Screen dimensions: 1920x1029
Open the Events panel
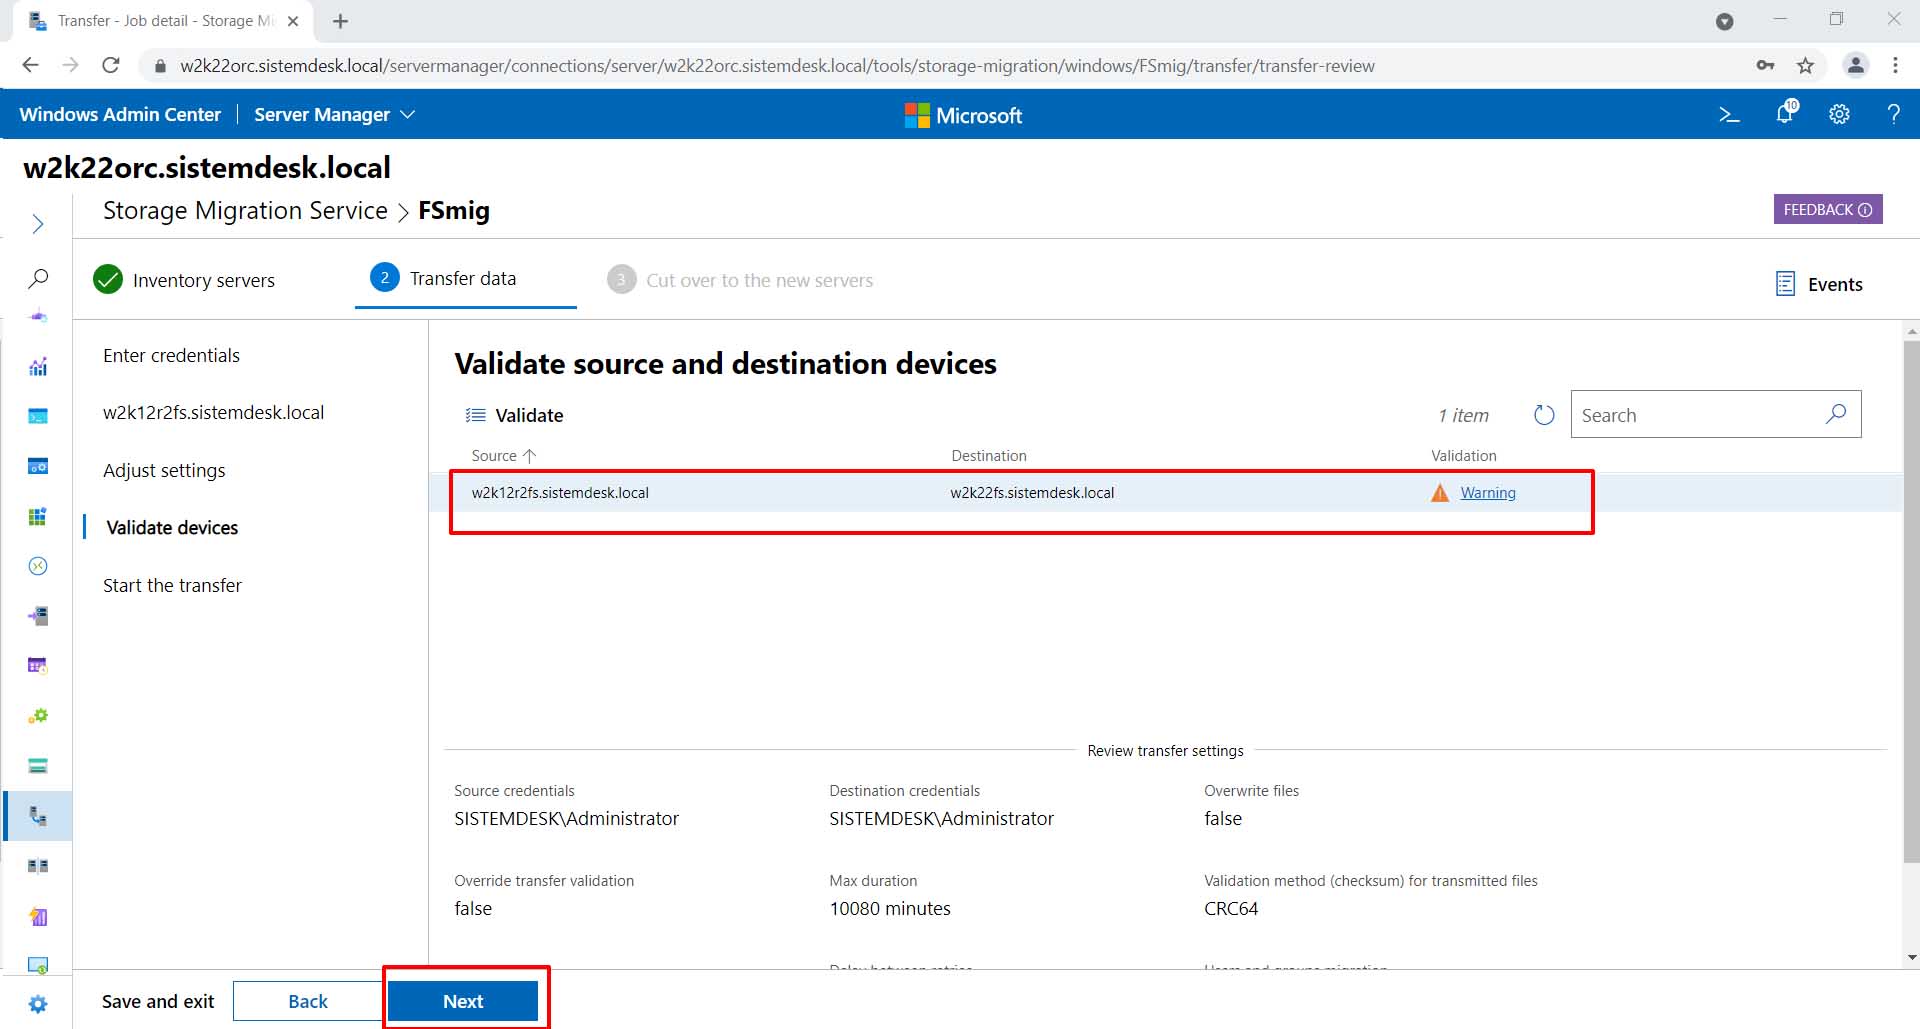(1819, 284)
